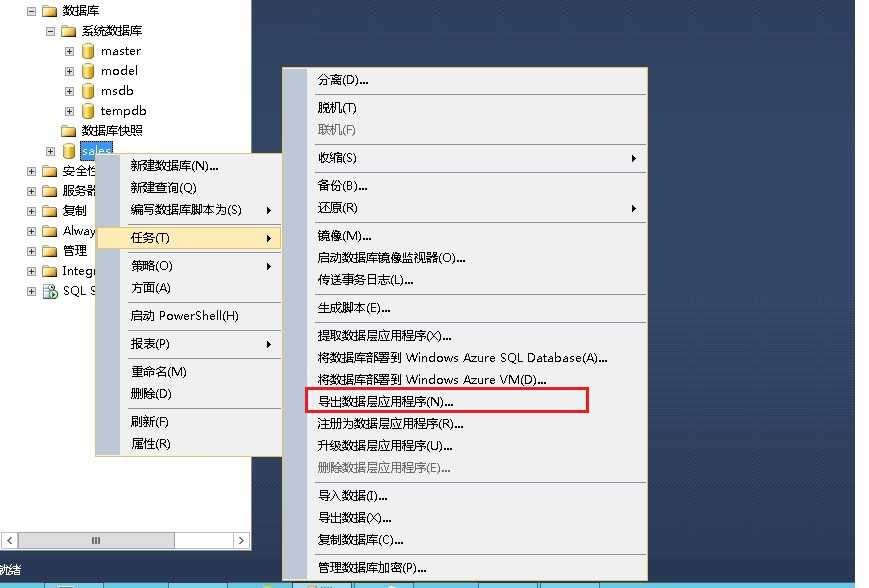Choose 属性(R) from context menu
Viewport: 869px width, 588px height.
click(189, 444)
